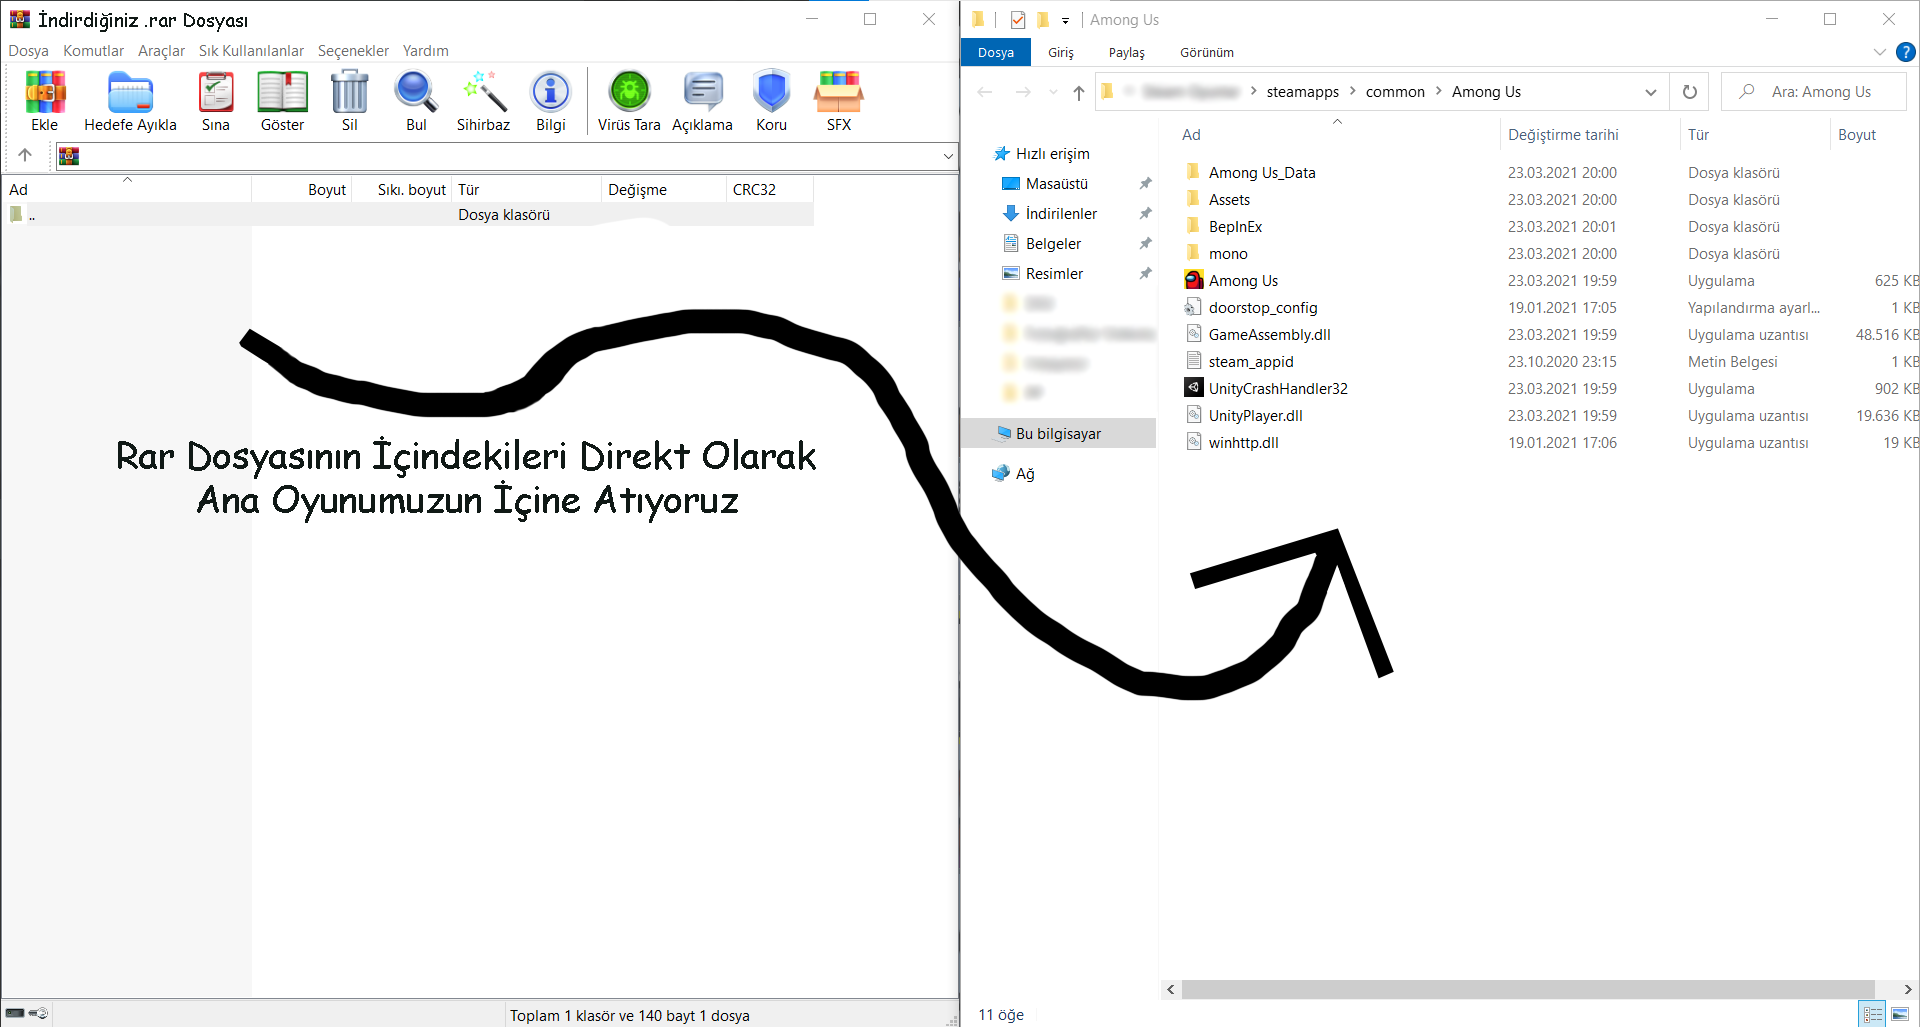1920x1027 pixels.
Task: Sort WinRAR list by Boyut column
Action: (x=302, y=189)
